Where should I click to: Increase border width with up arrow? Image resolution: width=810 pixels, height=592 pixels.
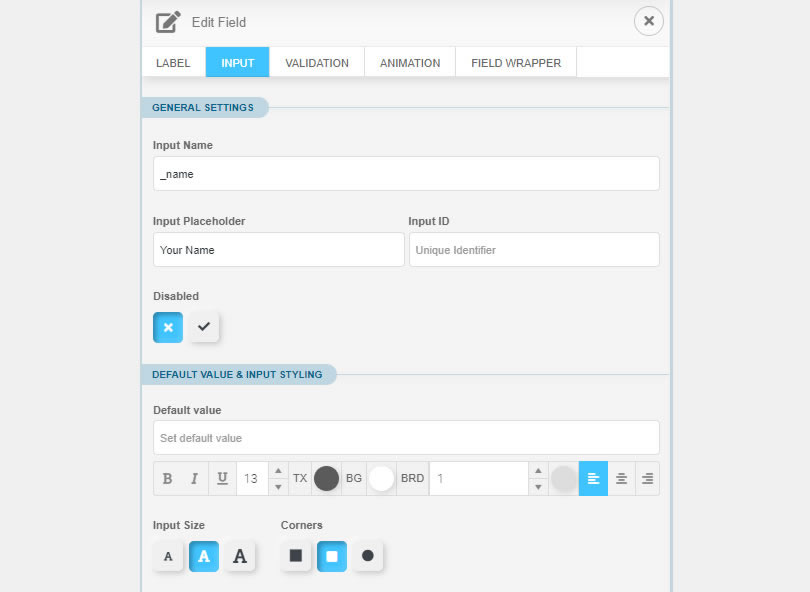point(538,471)
